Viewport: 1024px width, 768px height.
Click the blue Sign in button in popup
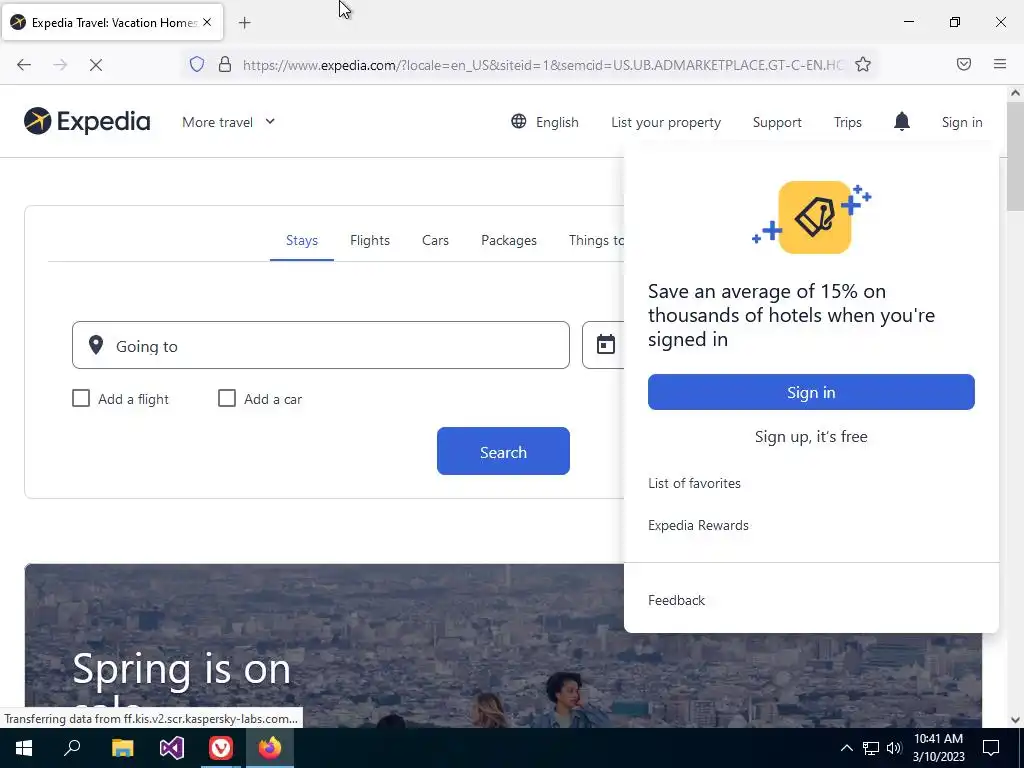click(811, 392)
